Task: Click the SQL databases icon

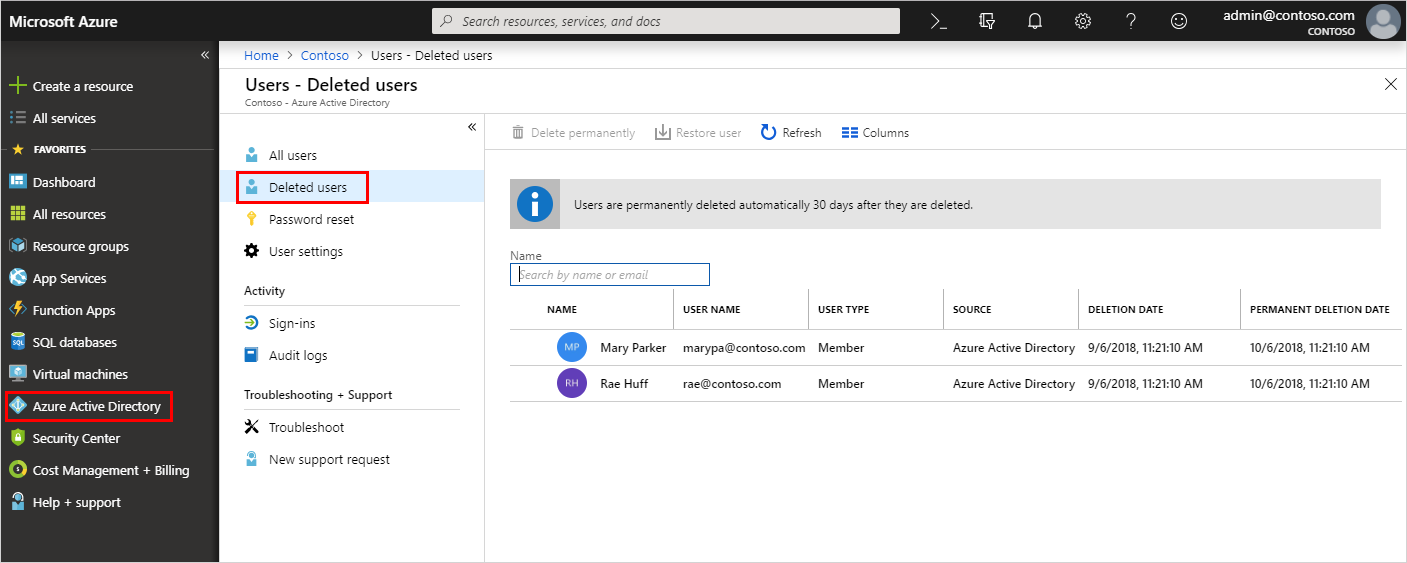Action: coord(17,342)
